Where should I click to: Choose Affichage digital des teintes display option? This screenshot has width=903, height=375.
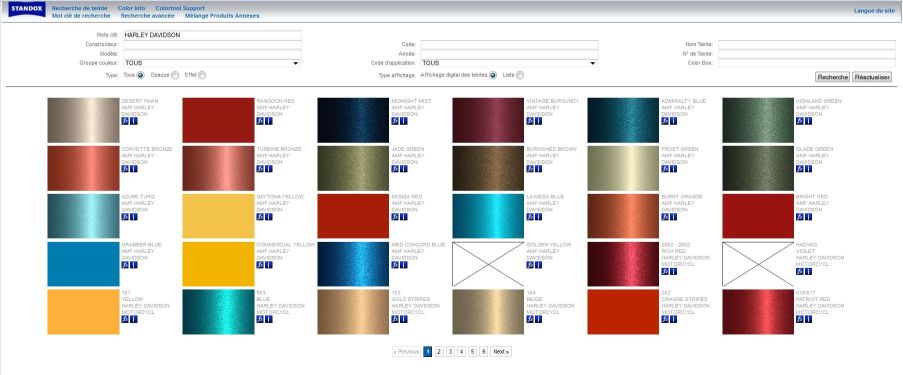492,75
